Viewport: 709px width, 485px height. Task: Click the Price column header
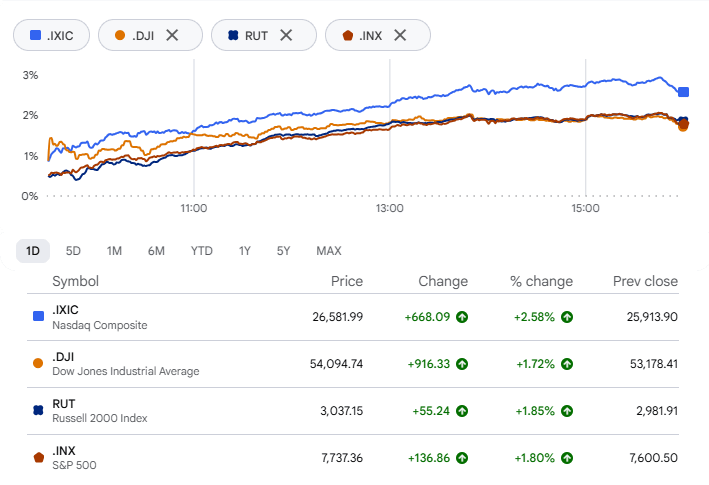point(347,281)
